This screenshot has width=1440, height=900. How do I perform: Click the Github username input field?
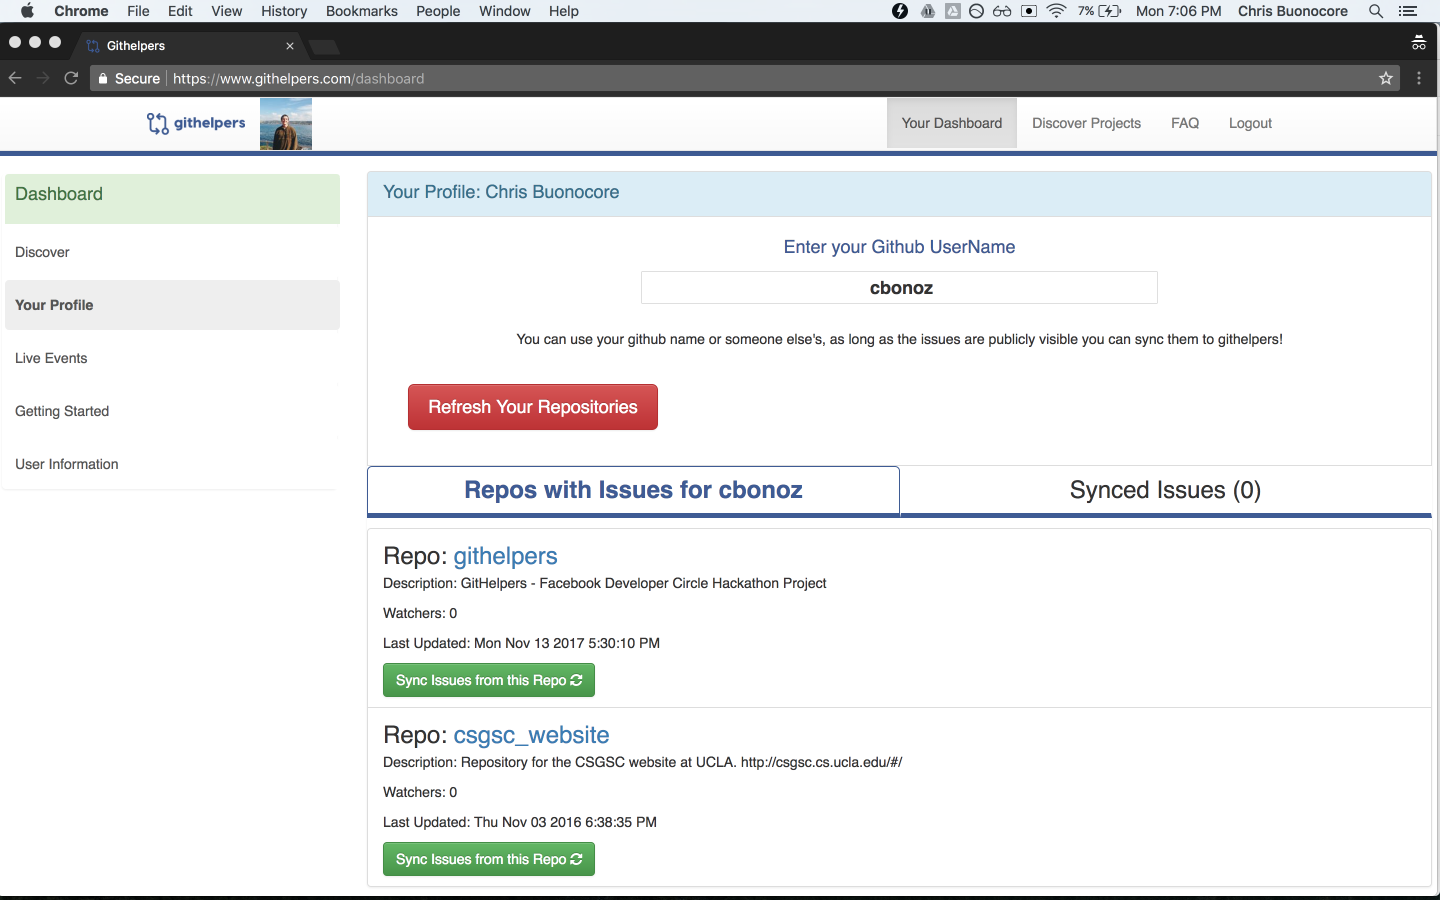coord(899,288)
